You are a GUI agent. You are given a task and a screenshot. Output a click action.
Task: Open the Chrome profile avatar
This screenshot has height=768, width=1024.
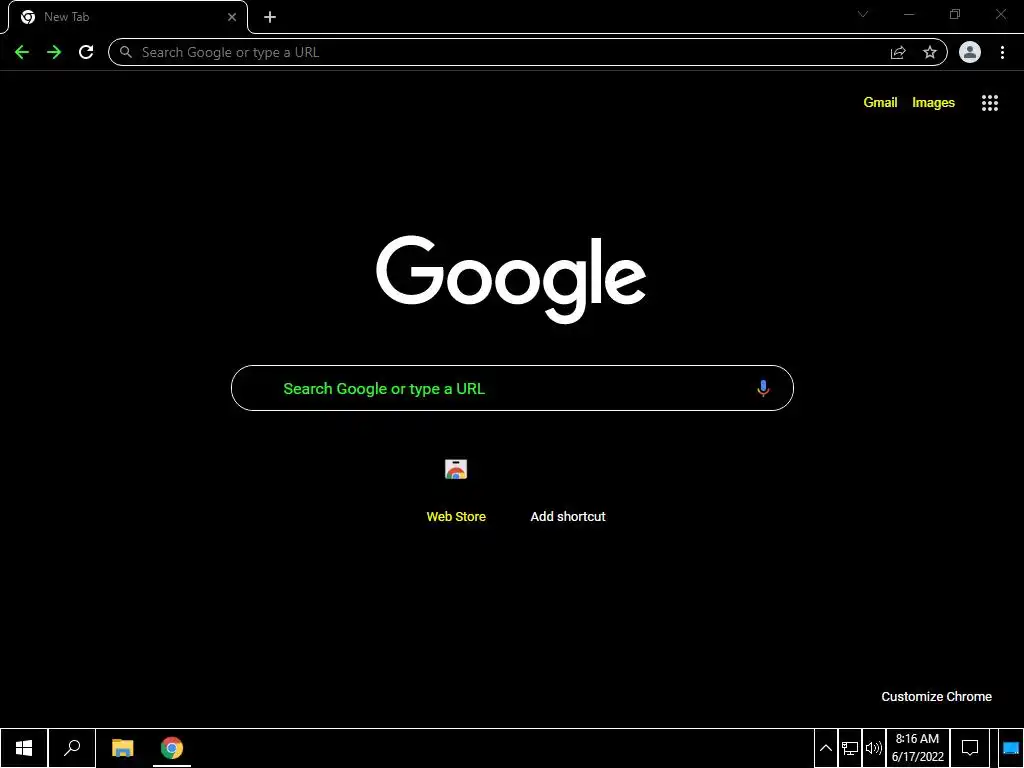[x=970, y=52]
